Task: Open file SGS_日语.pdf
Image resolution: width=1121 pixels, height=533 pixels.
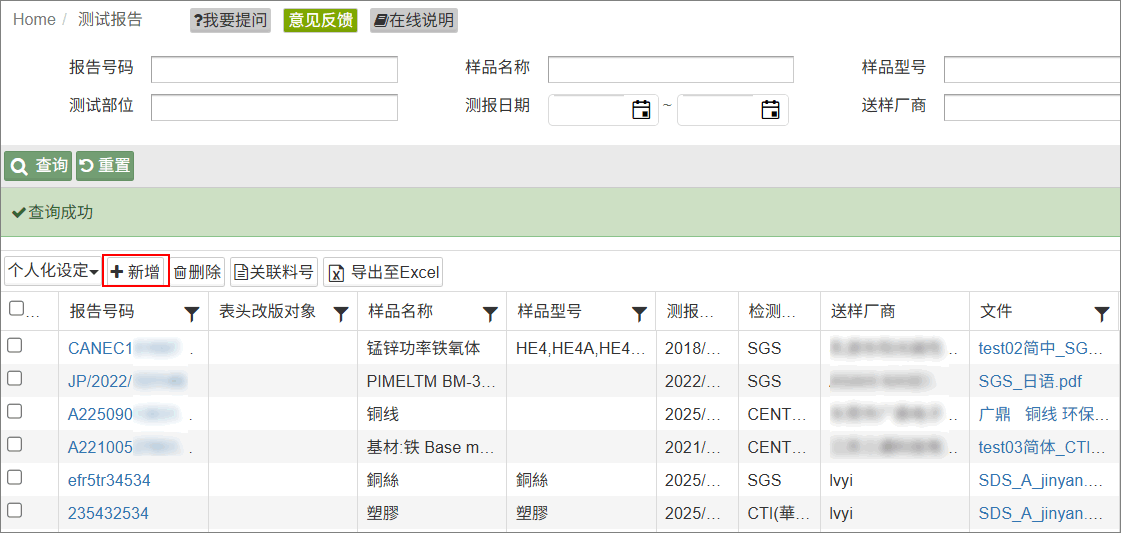Action: [x=1029, y=382]
